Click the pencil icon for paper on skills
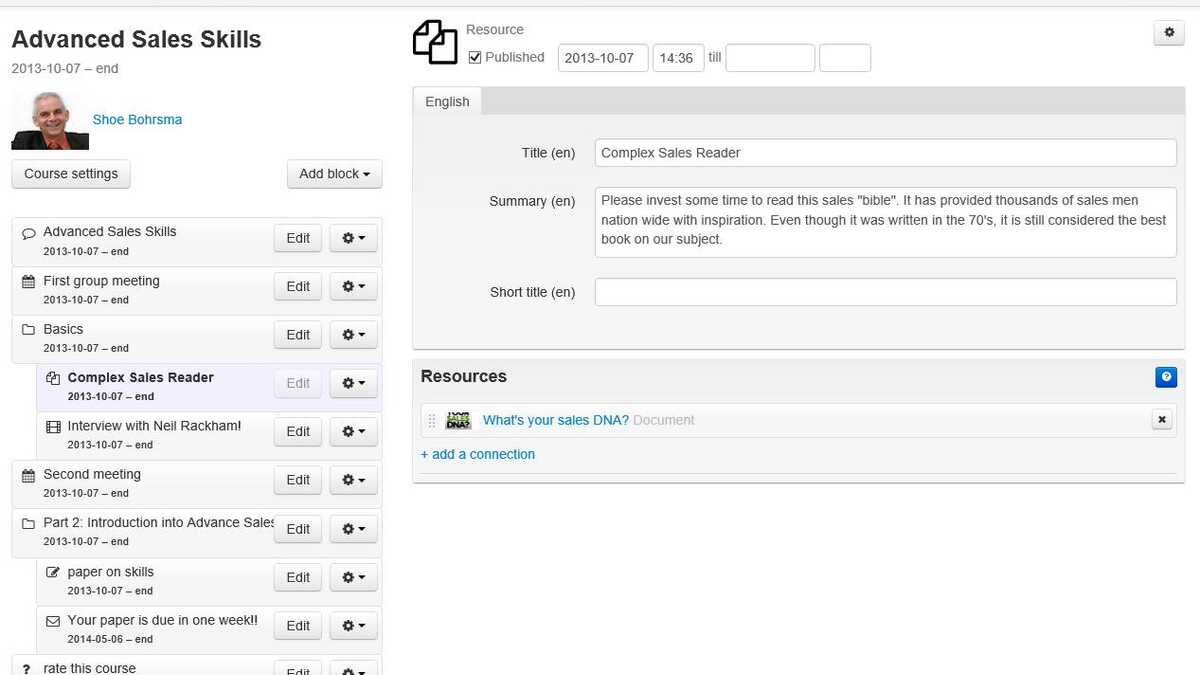Screen dimensions: 1200x675 (x=53, y=573)
